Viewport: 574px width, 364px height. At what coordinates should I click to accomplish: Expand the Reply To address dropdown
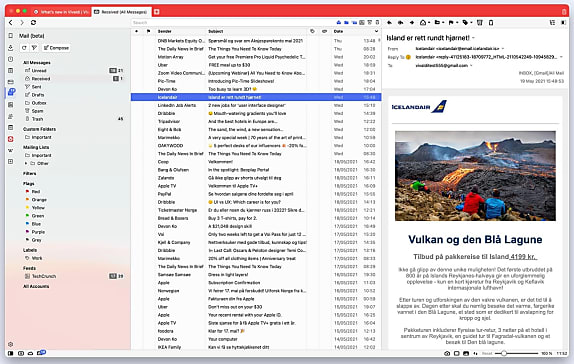point(561,57)
